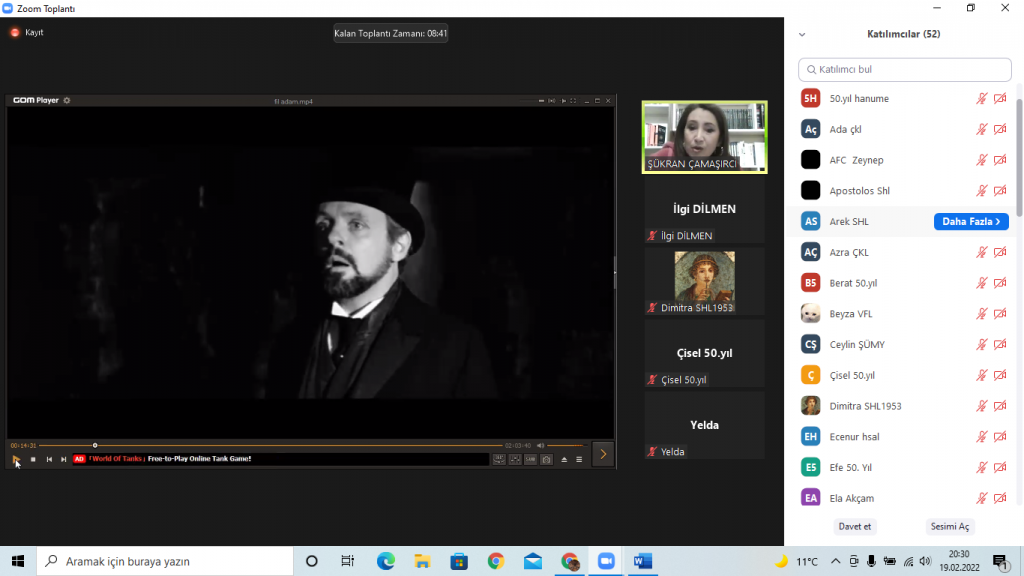Click the Sesimi Aç button

[x=949, y=526]
